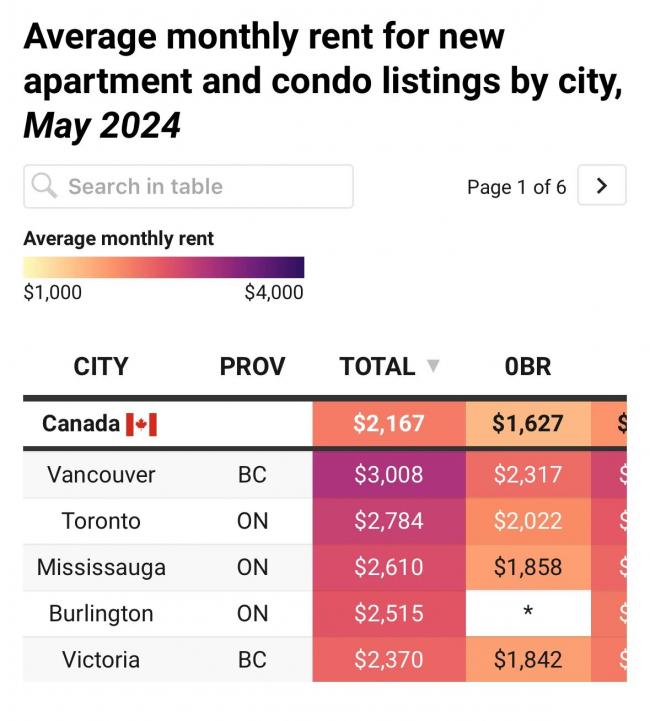Go to next table page arrow
The width and height of the screenshot is (650, 721).
(601, 186)
